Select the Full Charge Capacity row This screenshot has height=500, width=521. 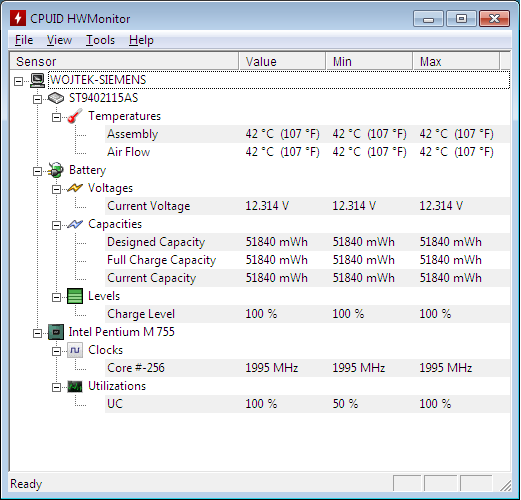pos(307,260)
